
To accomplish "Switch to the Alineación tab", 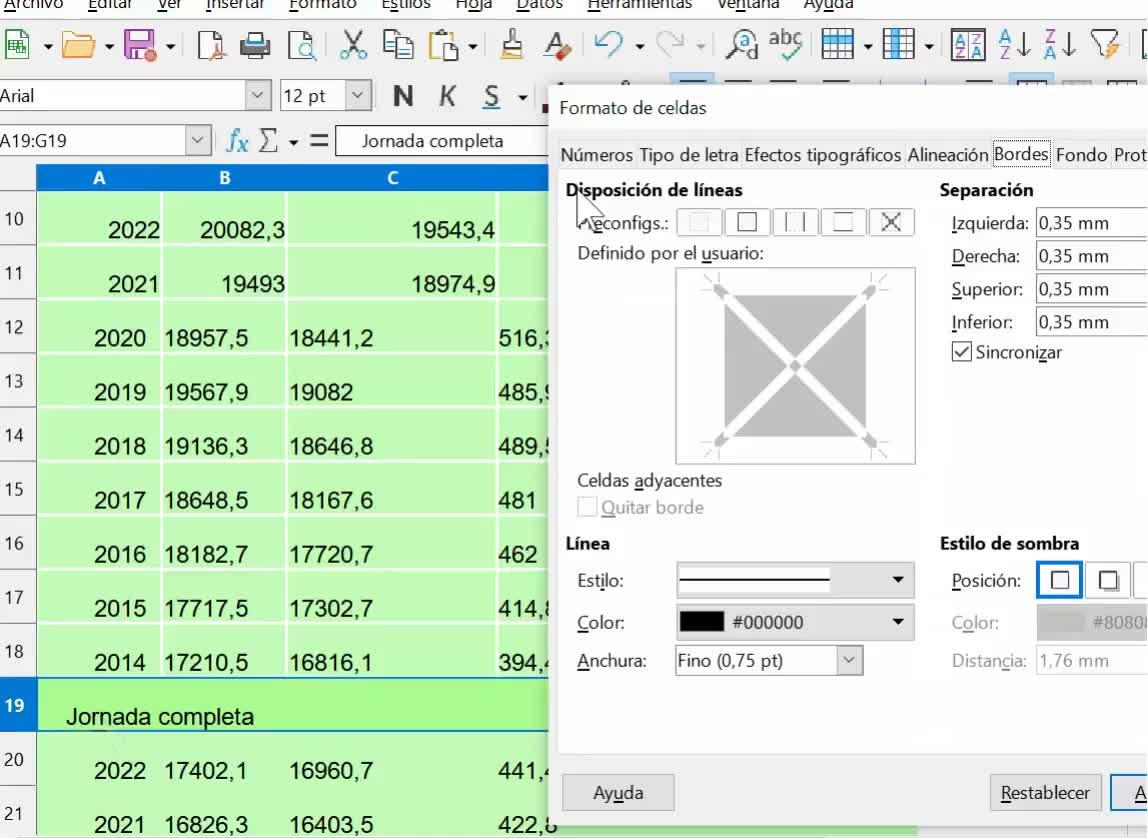I will [947, 155].
